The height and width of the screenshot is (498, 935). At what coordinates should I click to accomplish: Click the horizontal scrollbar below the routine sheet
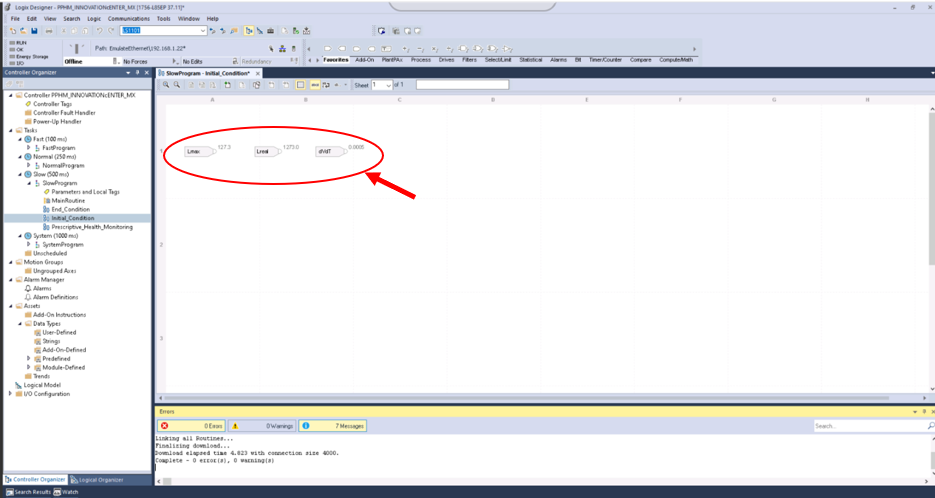(526, 398)
